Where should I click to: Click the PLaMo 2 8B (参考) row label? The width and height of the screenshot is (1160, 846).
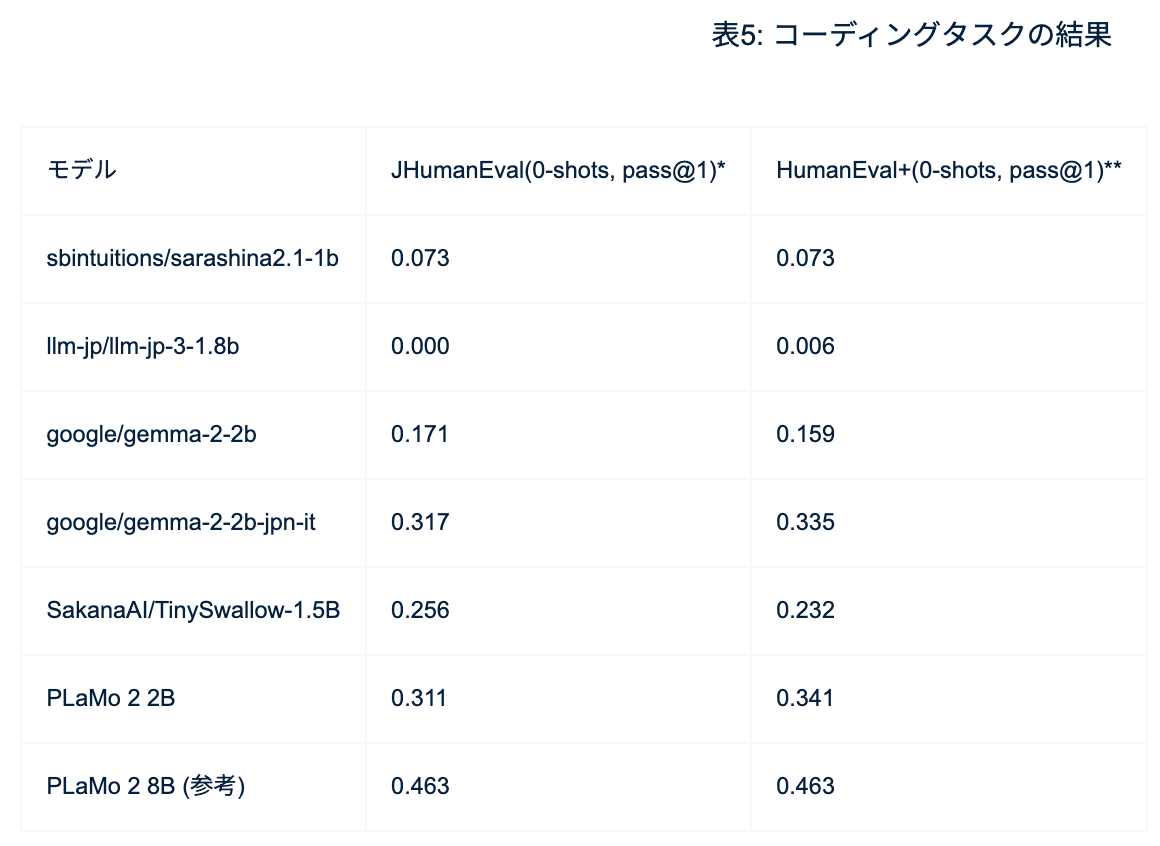point(146,786)
